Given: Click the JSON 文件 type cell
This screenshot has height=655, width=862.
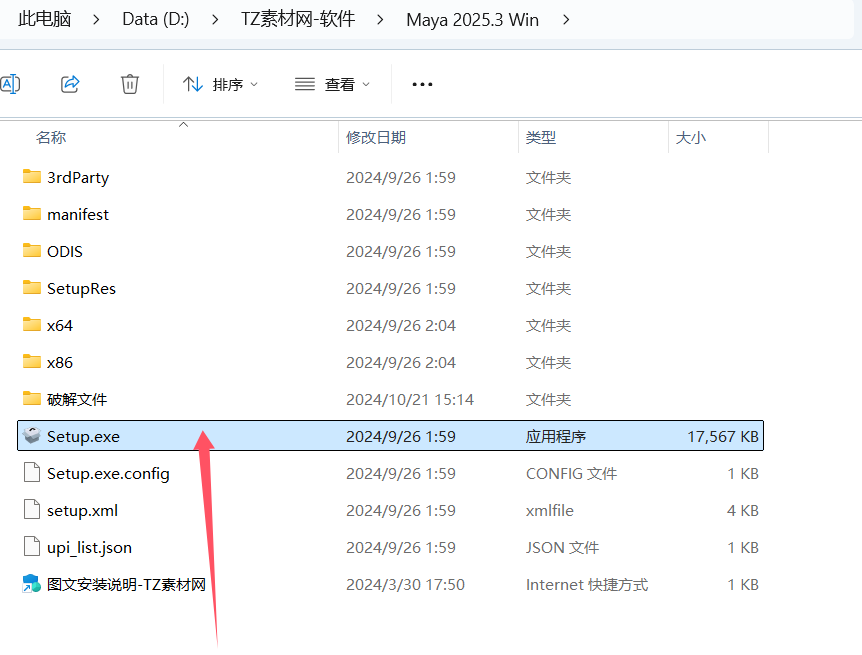Looking at the screenshot, I should 562,548.
